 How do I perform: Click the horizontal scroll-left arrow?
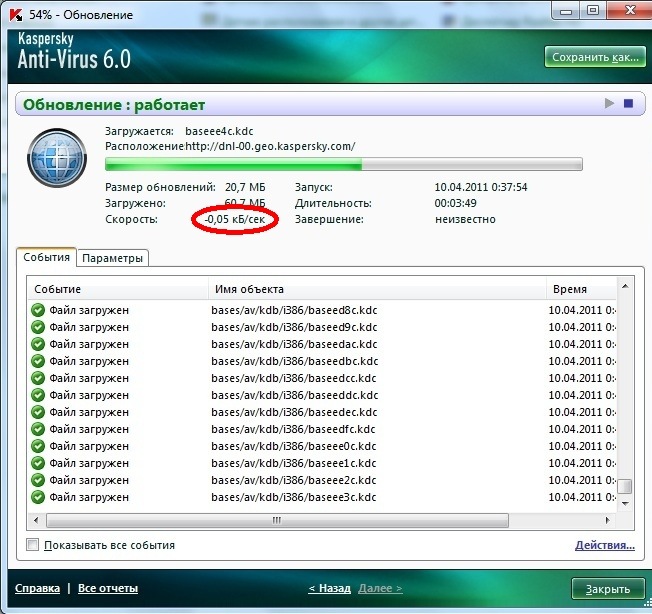[x=36, y=520]
